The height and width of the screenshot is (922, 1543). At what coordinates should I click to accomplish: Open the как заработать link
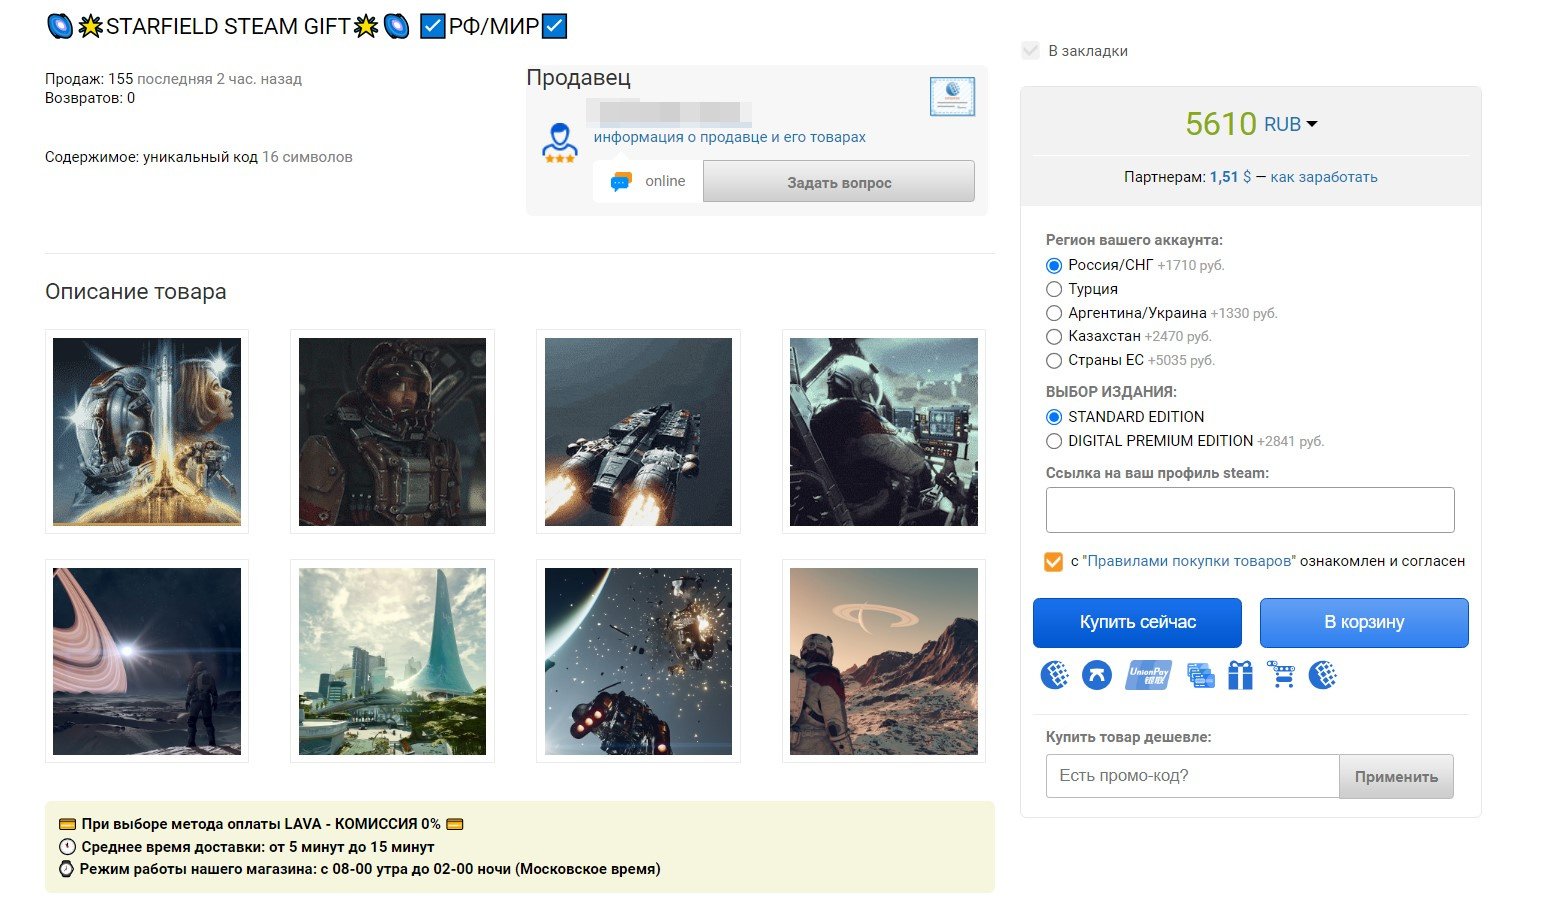(x=1324, y=177)
